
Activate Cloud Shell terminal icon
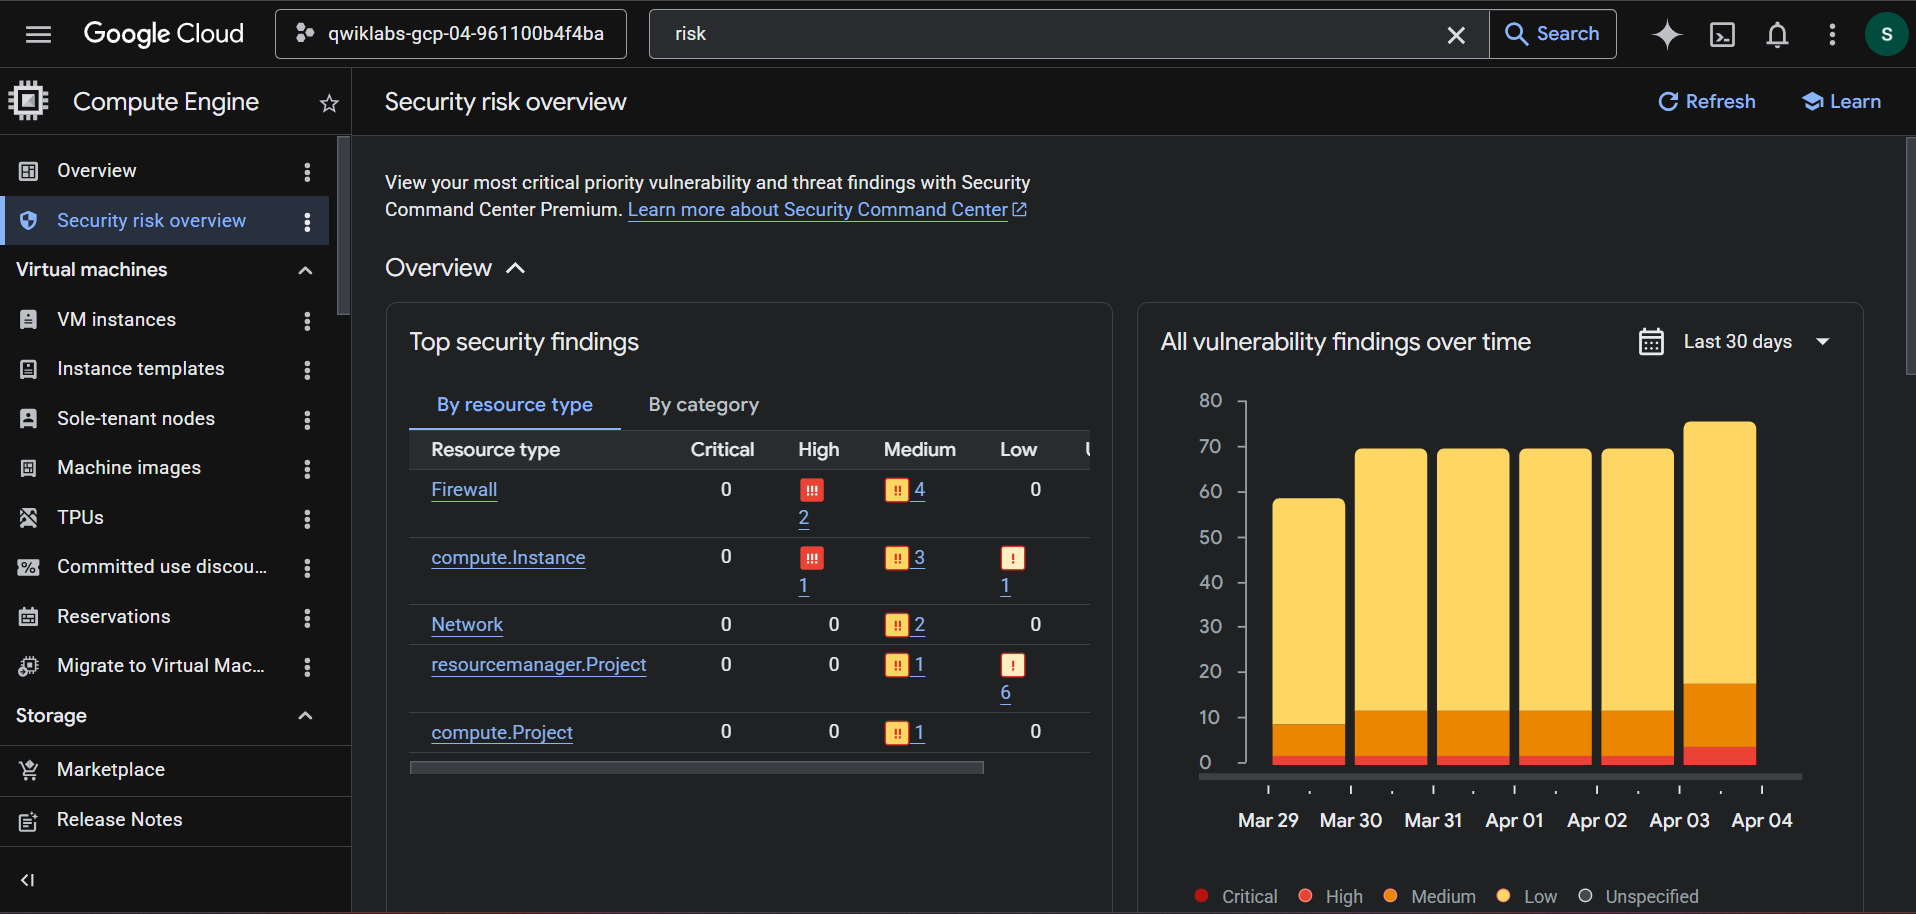coord(1722,35)
